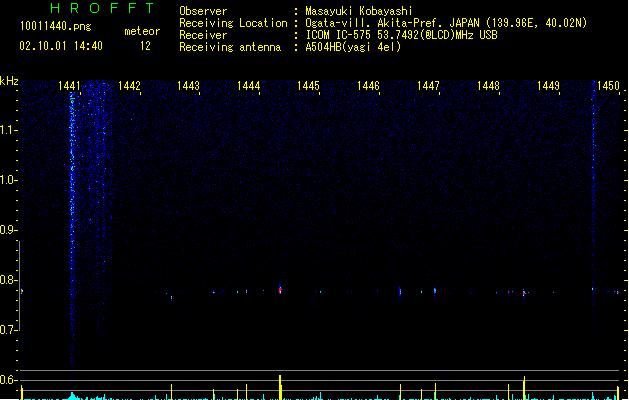
Task: Click the timestamp 02.10.01 14:40
Action: (61, 46)
